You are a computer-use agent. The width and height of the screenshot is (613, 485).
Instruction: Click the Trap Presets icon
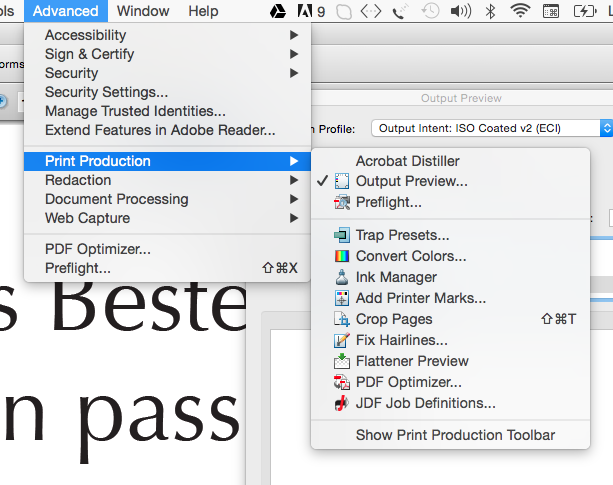(342, 235)
